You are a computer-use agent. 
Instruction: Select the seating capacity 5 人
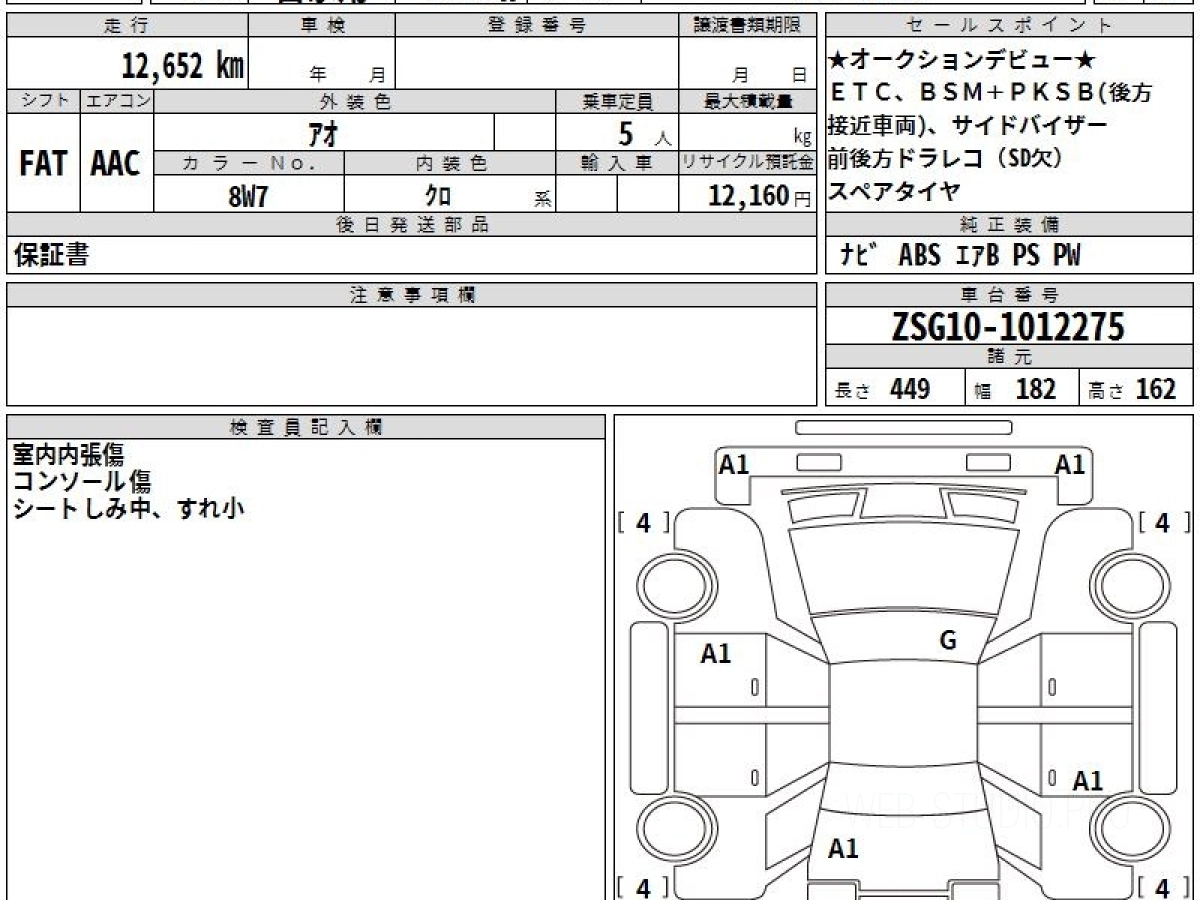(645, 134)
